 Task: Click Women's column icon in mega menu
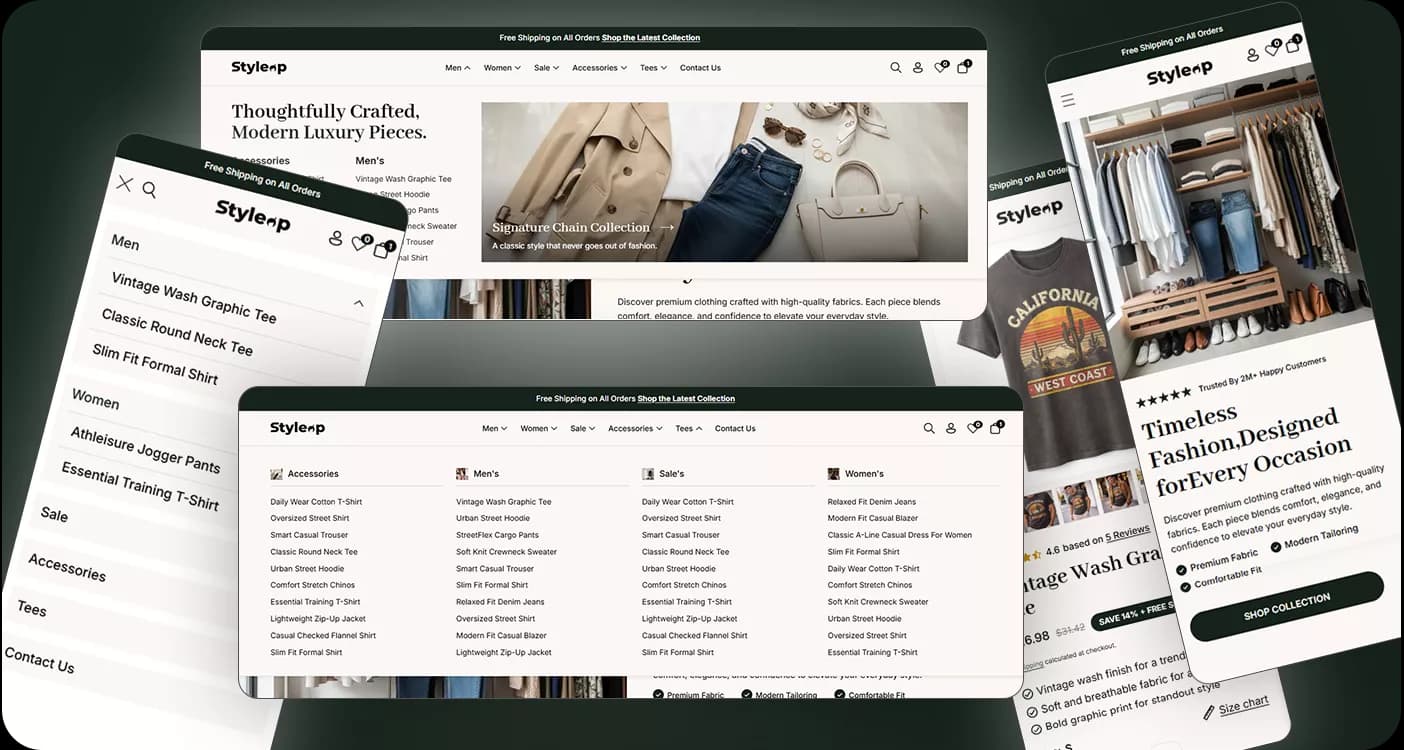(834, 474)
